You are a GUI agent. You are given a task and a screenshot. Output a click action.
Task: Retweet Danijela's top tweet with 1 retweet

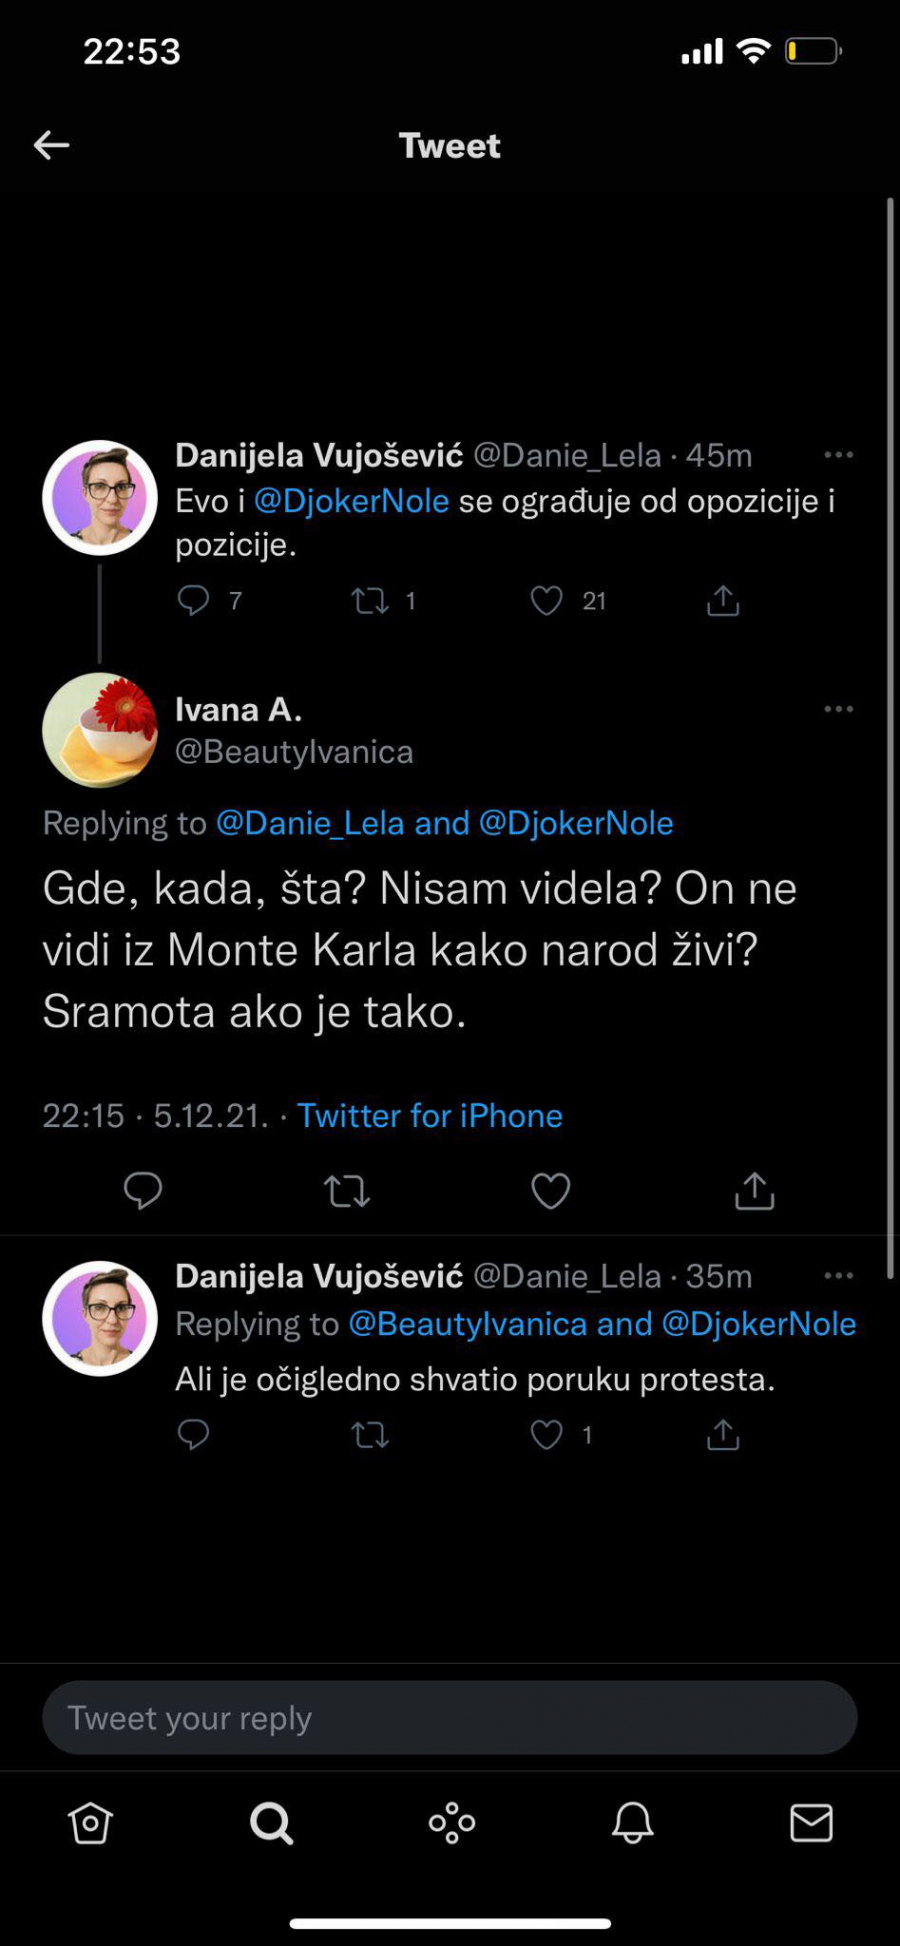pos(370,601)
